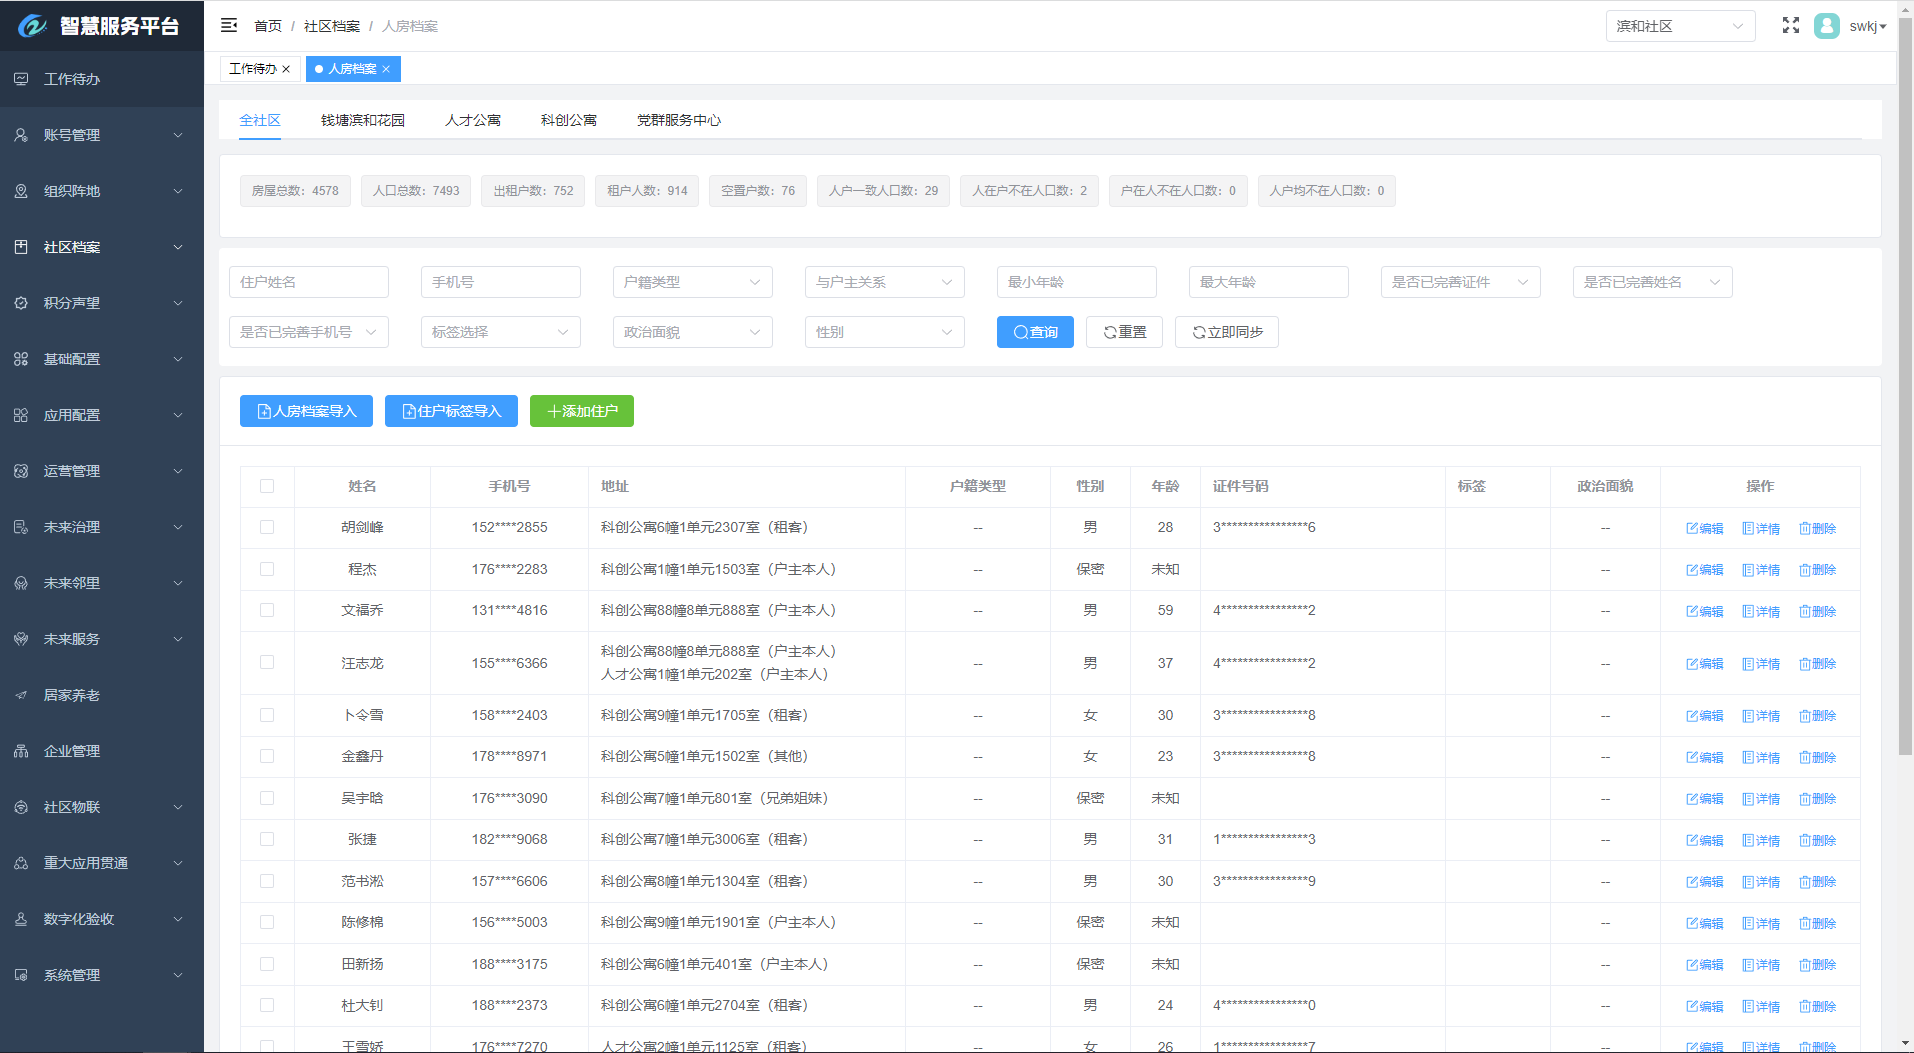Select all rows with the header checkbox

click(x=267, y=486)
